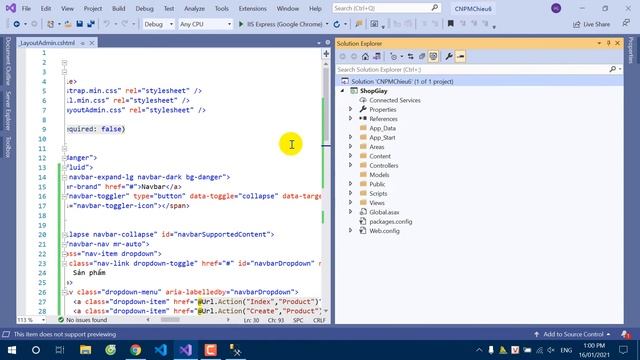640x360 pixels.
Task: Expand the Views folder
Action: 350,203
